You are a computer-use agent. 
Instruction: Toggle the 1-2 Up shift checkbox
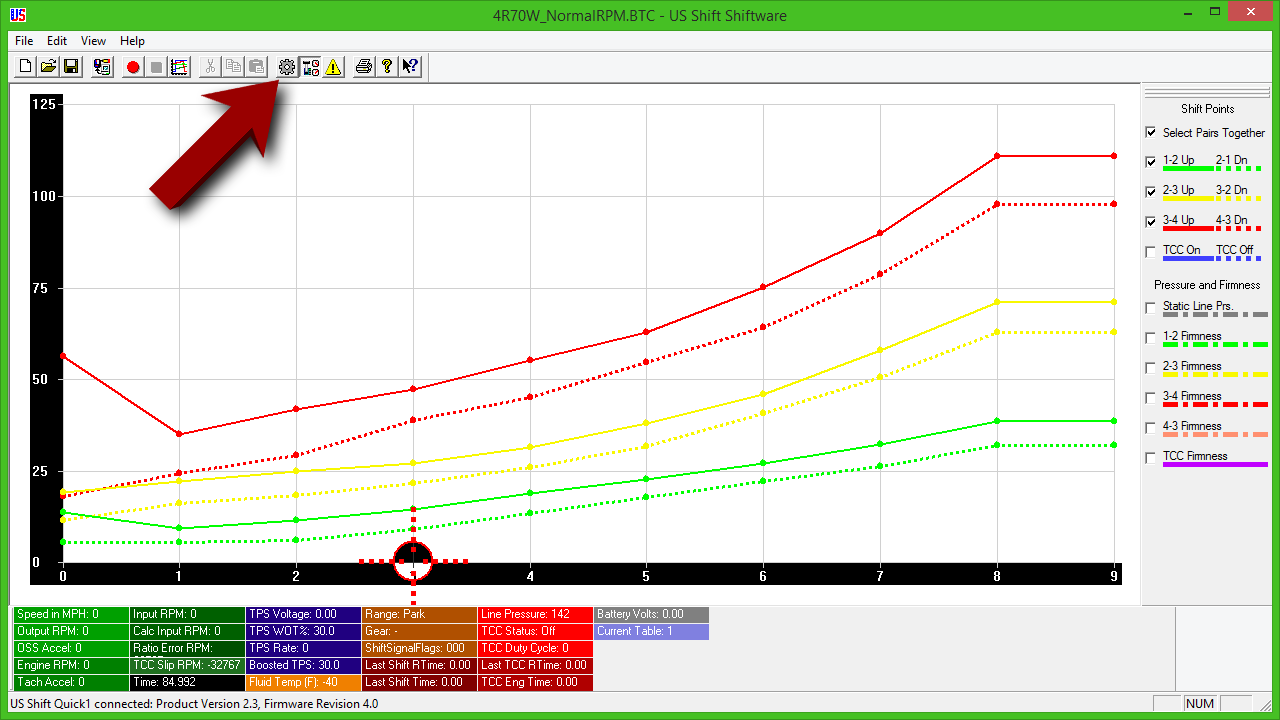[1151, 161]
